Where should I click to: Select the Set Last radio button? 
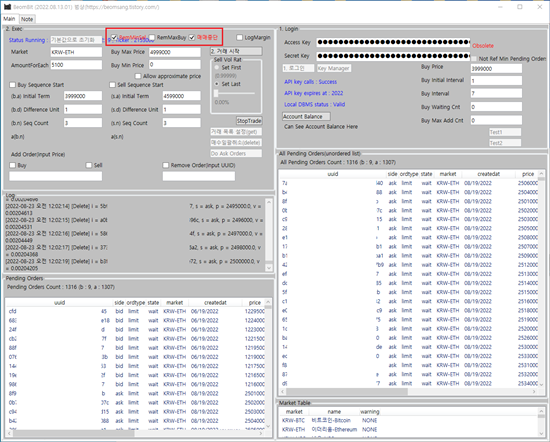(x=217, y=84)
